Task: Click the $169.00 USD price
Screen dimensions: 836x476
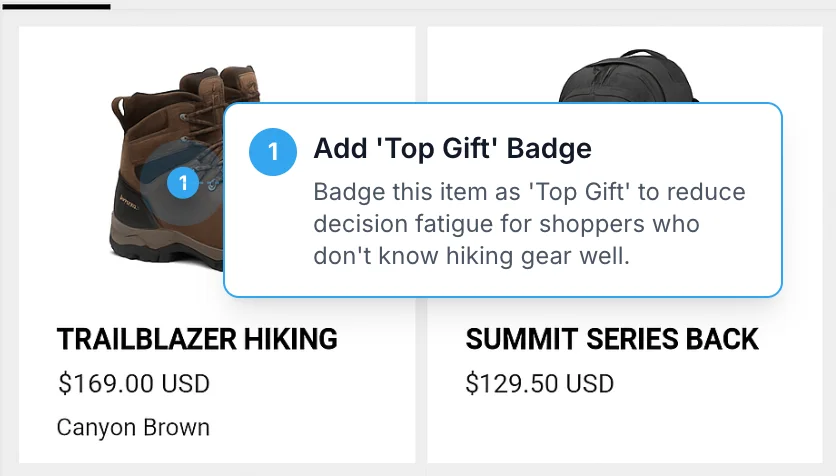Action: pos(133,384)
